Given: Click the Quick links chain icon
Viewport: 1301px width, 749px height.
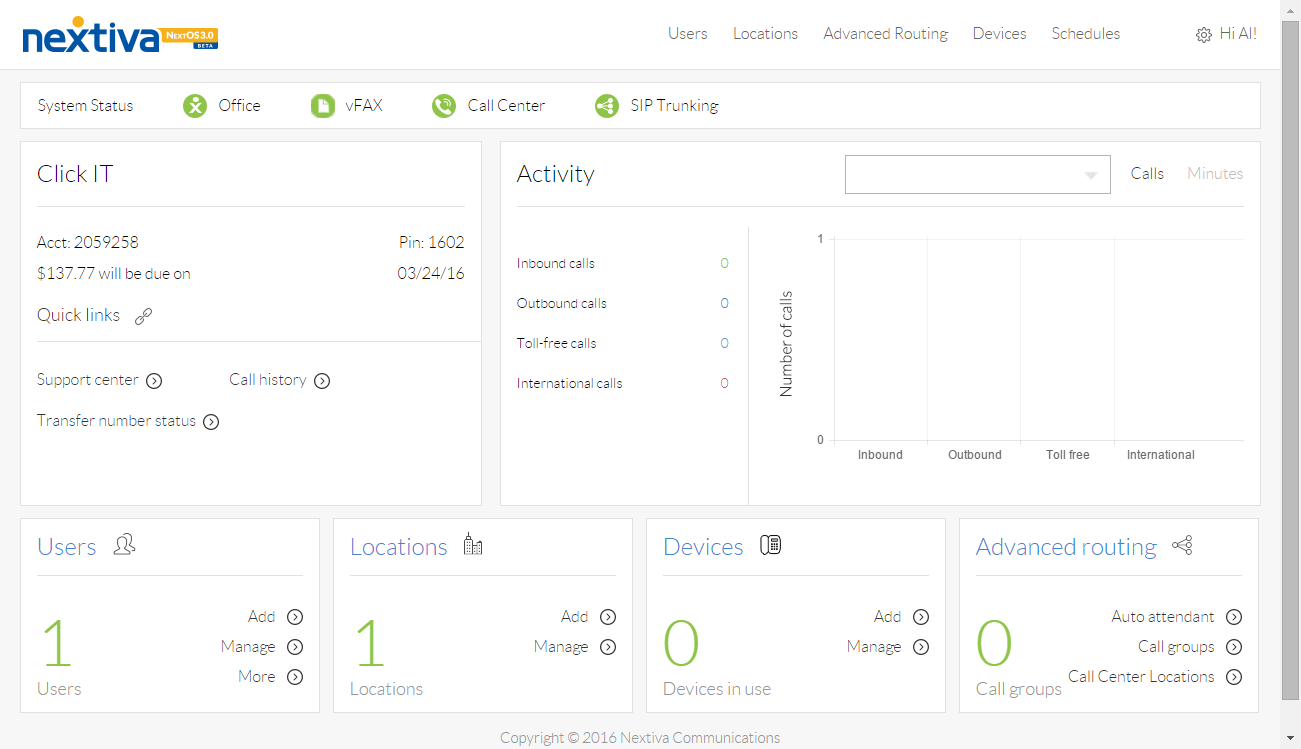Looking at the screenshot, I should click(143, 316).
